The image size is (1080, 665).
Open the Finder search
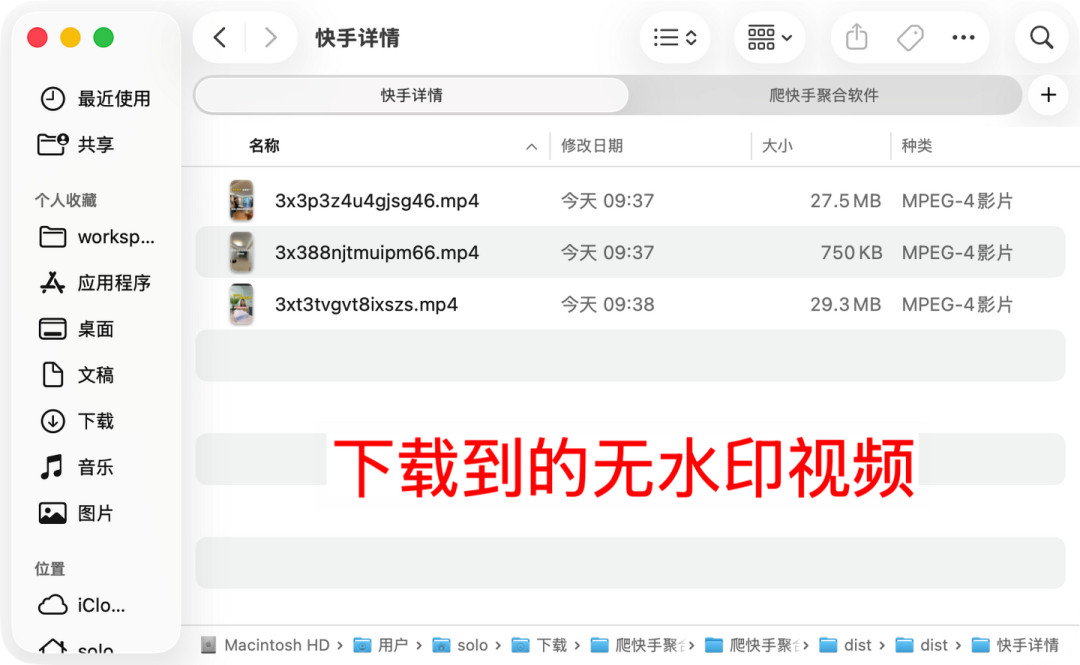tap(1041, 37)
